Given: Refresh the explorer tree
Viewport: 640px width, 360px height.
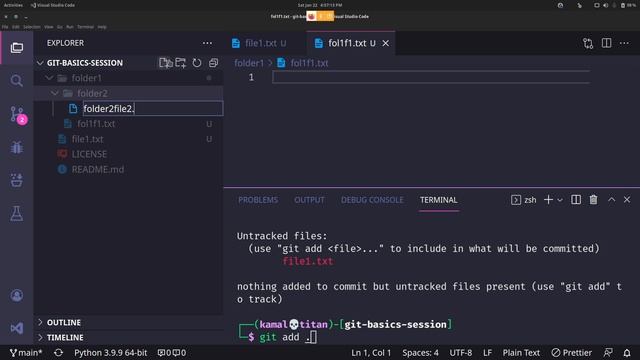Looking at the screenshot, I should pos(197,63).
